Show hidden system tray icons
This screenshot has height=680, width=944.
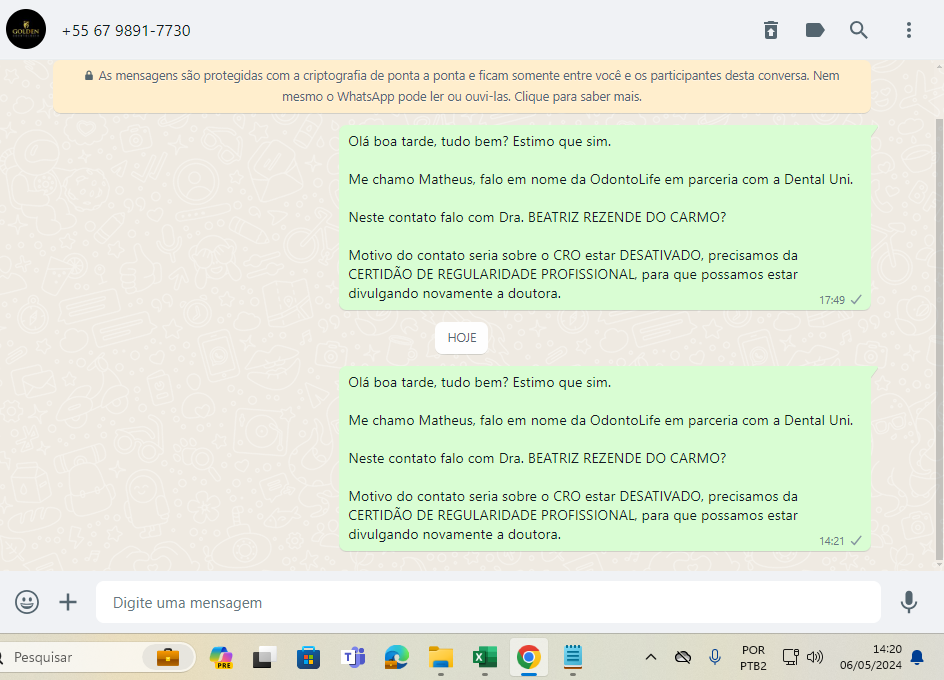(x=651, y=657)
